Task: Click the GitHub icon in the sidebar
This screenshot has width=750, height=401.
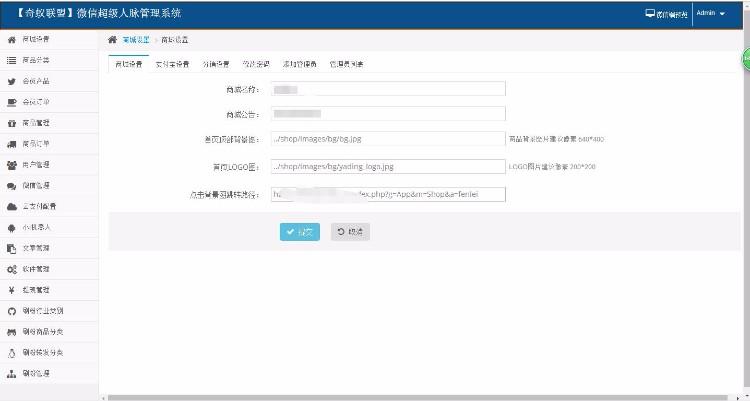Action: pyautogui.click(x=11, y=311)
